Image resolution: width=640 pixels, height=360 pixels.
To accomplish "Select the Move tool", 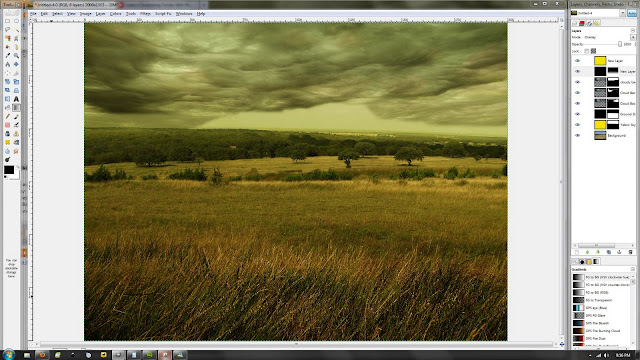I will tap(16, 64).
